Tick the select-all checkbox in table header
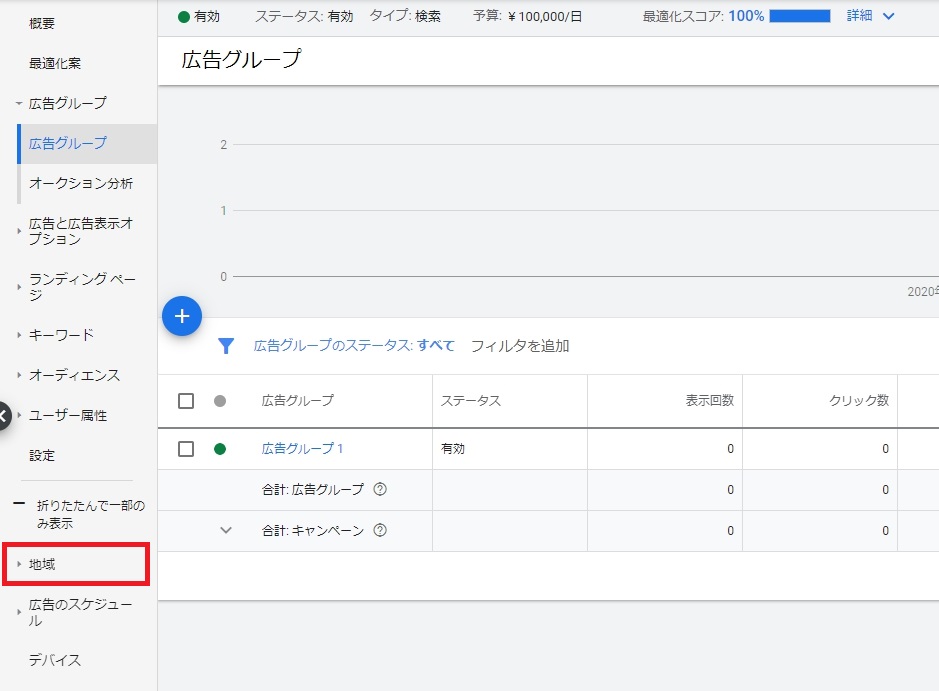The image size is (939, 691). [x=186, y=401]
